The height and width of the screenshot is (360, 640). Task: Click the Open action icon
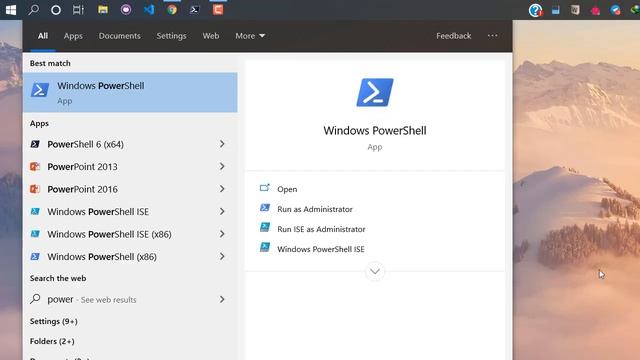click(265, 188)
